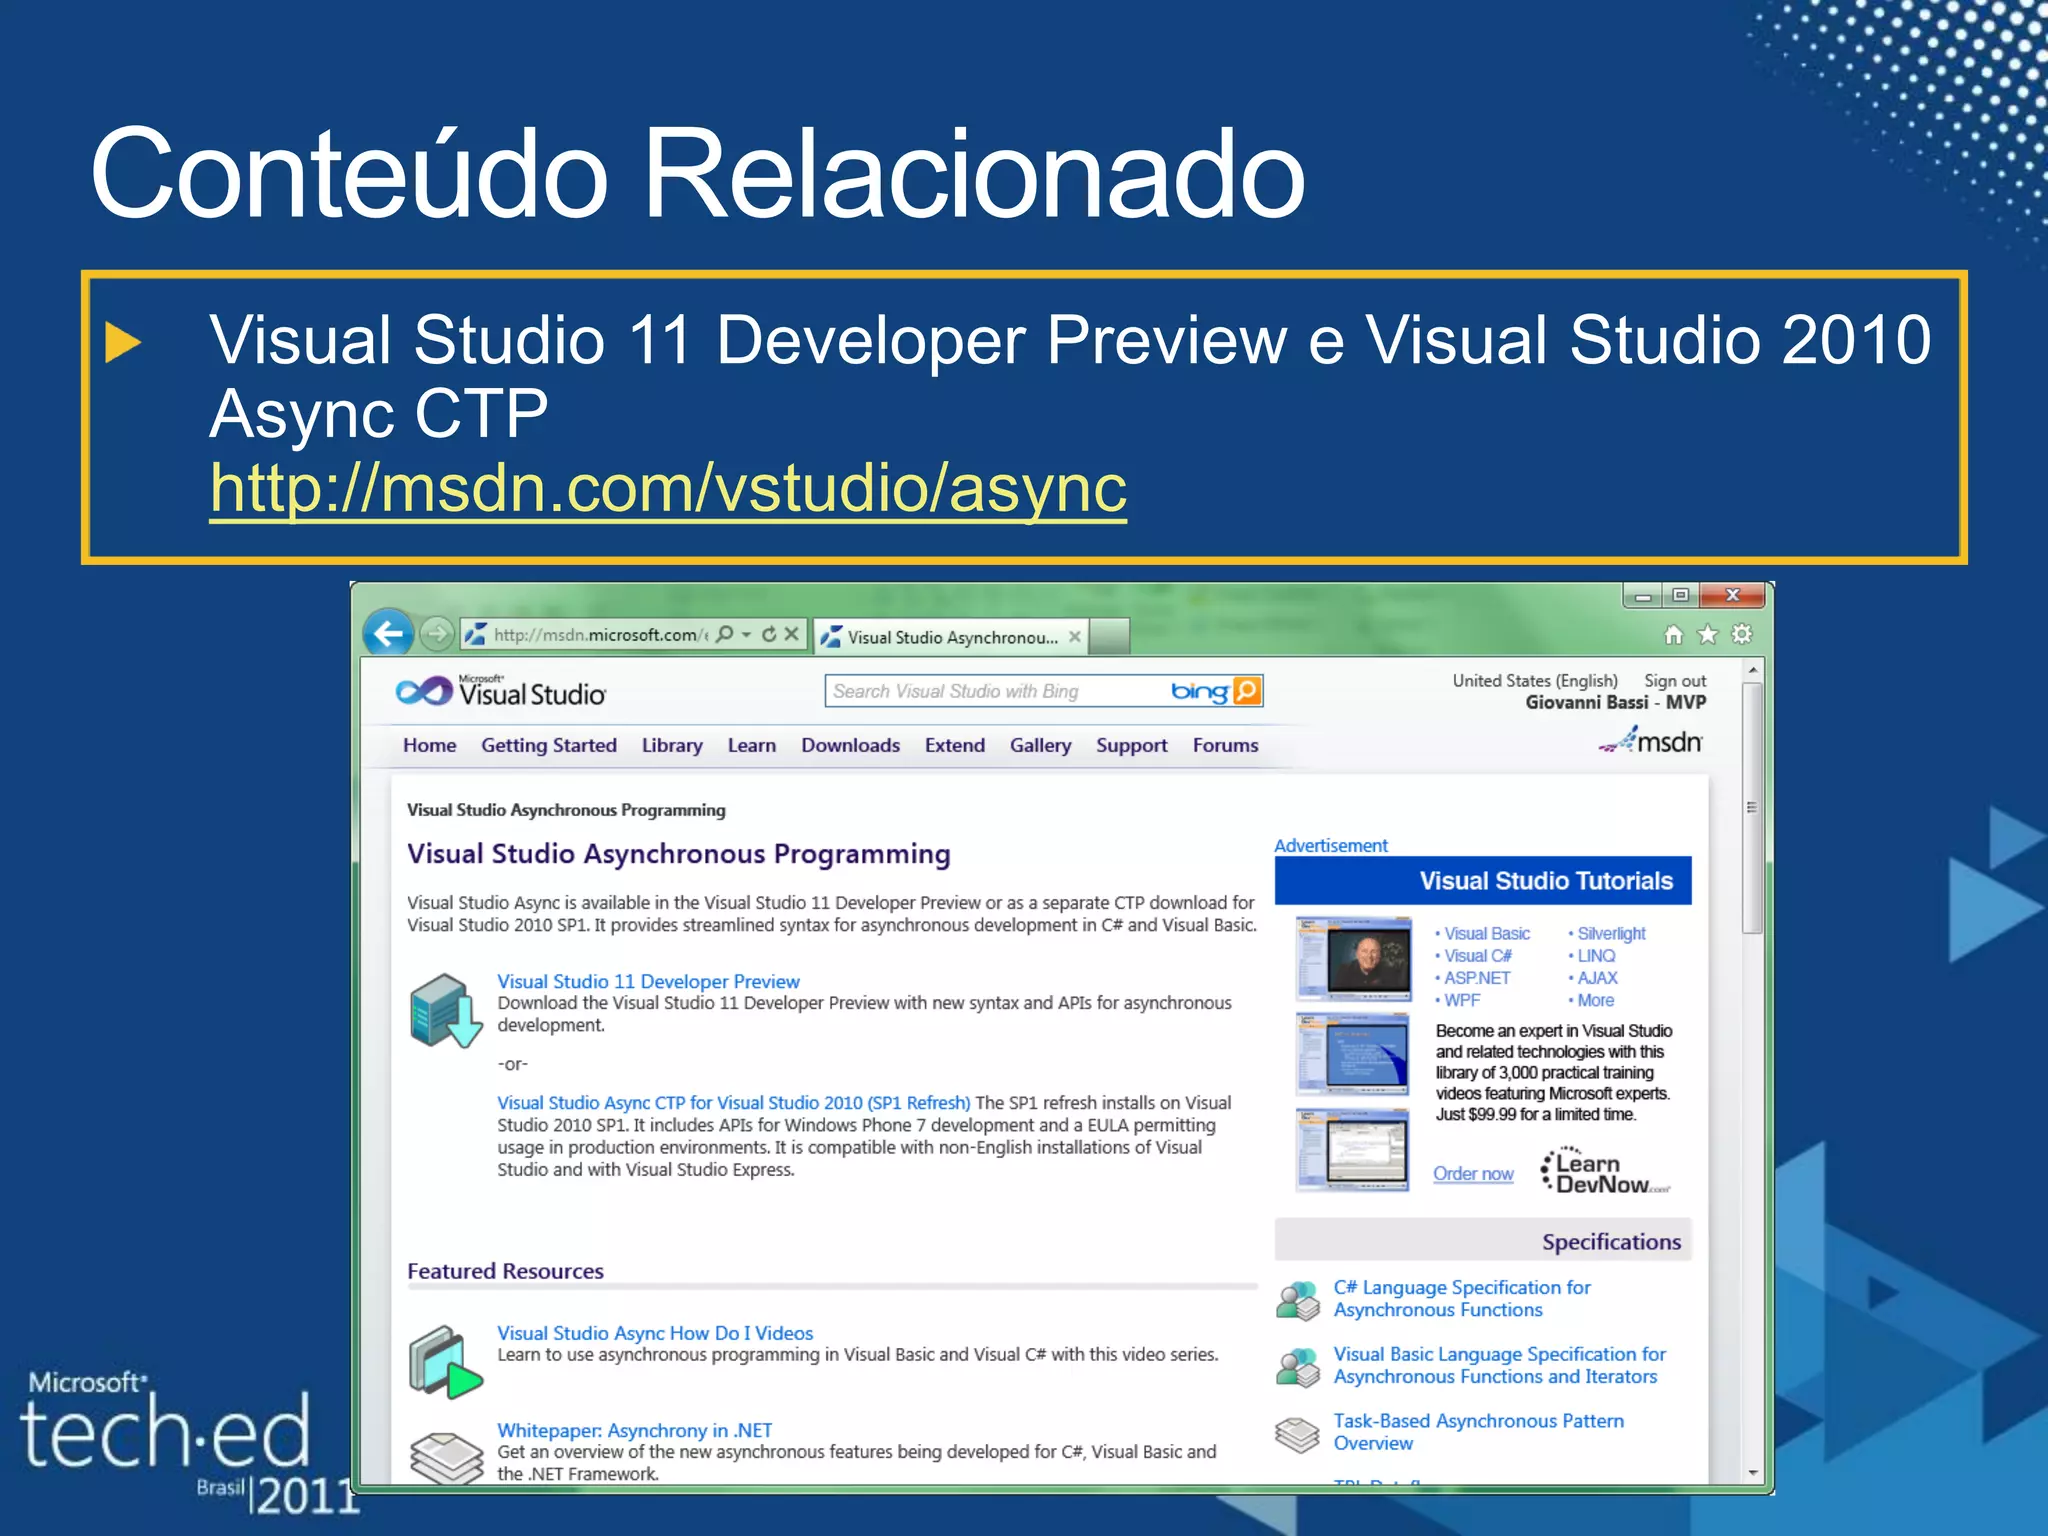Click the first tutorial video thumbnail
The image size is (2048, 1536).
(1353, 959)
